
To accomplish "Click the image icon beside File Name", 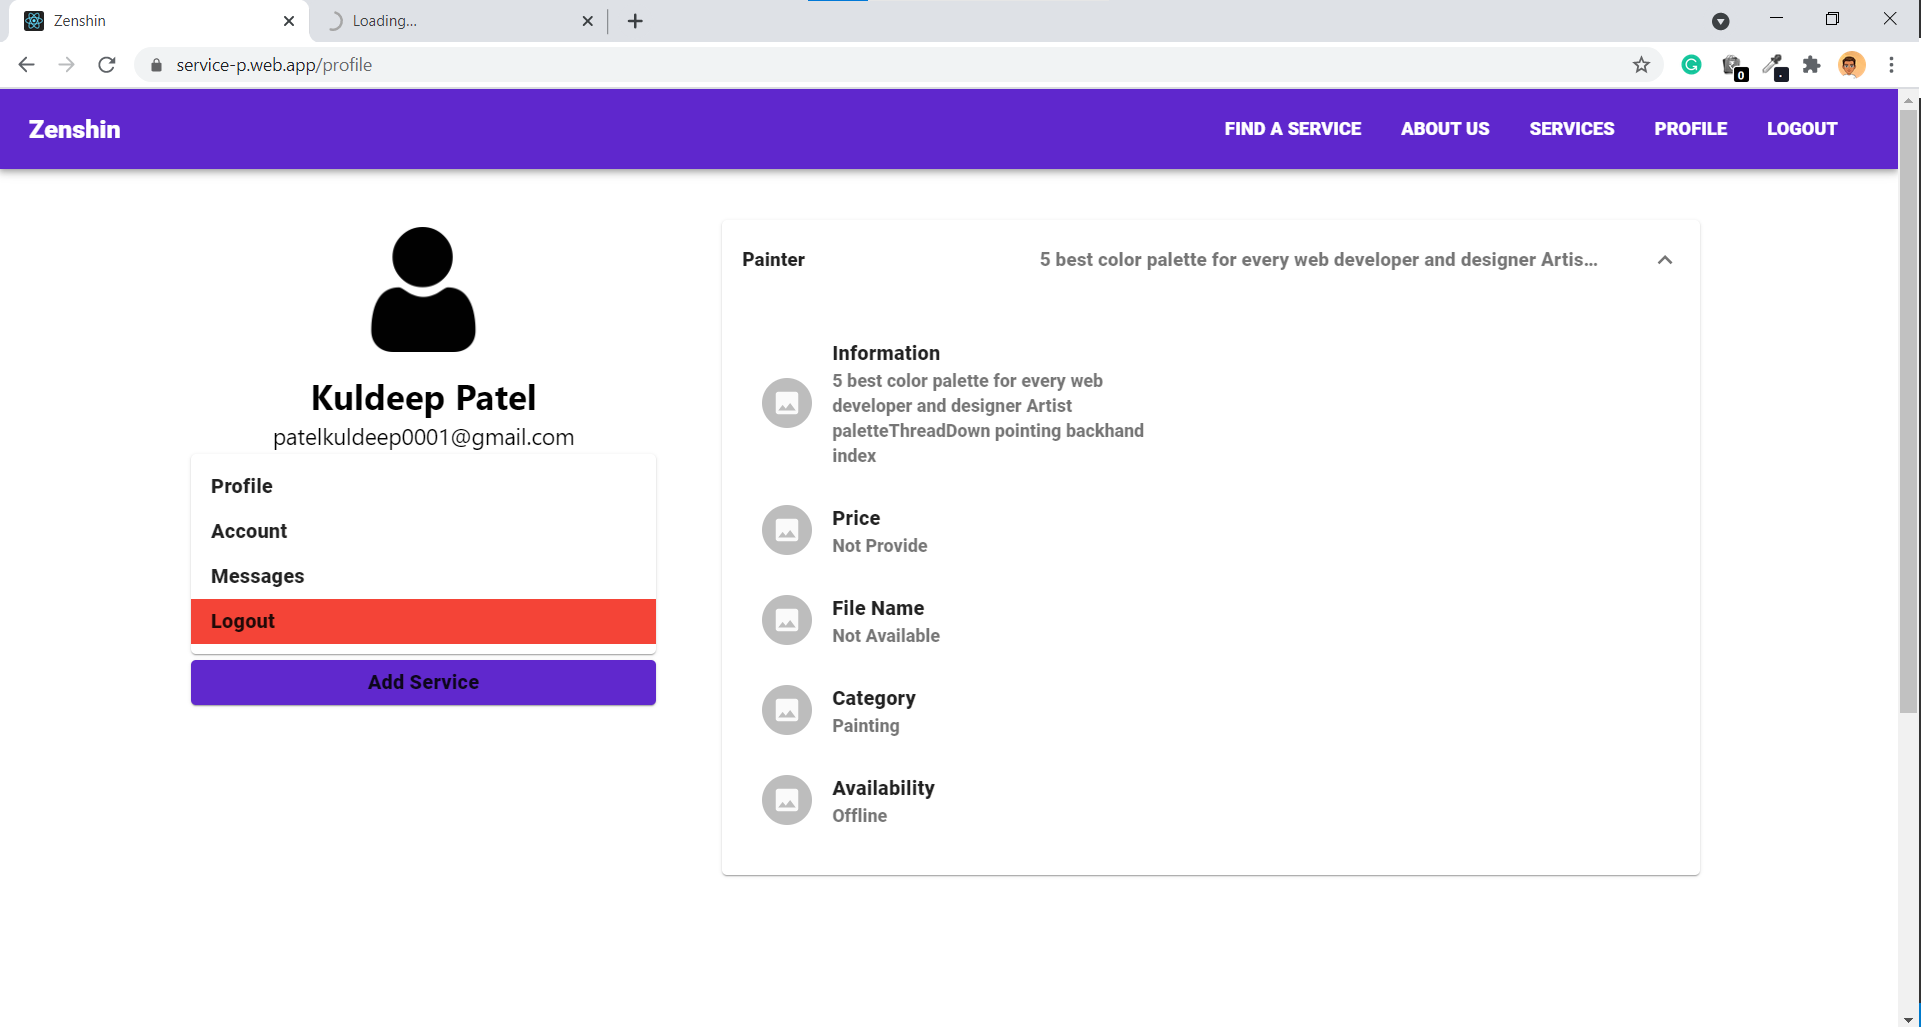I will 787,620.
